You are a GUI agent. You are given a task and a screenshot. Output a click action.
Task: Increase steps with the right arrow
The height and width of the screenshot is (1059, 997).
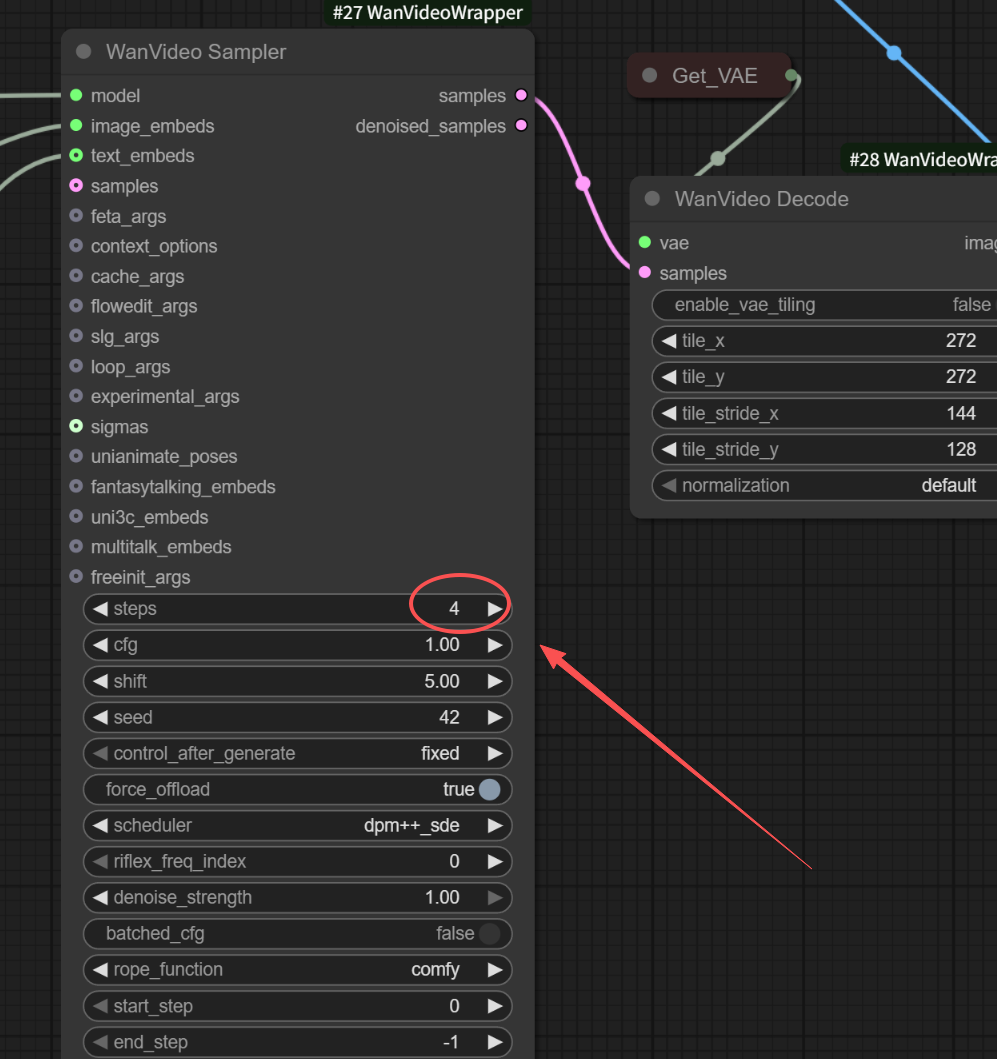coord(495,609)
